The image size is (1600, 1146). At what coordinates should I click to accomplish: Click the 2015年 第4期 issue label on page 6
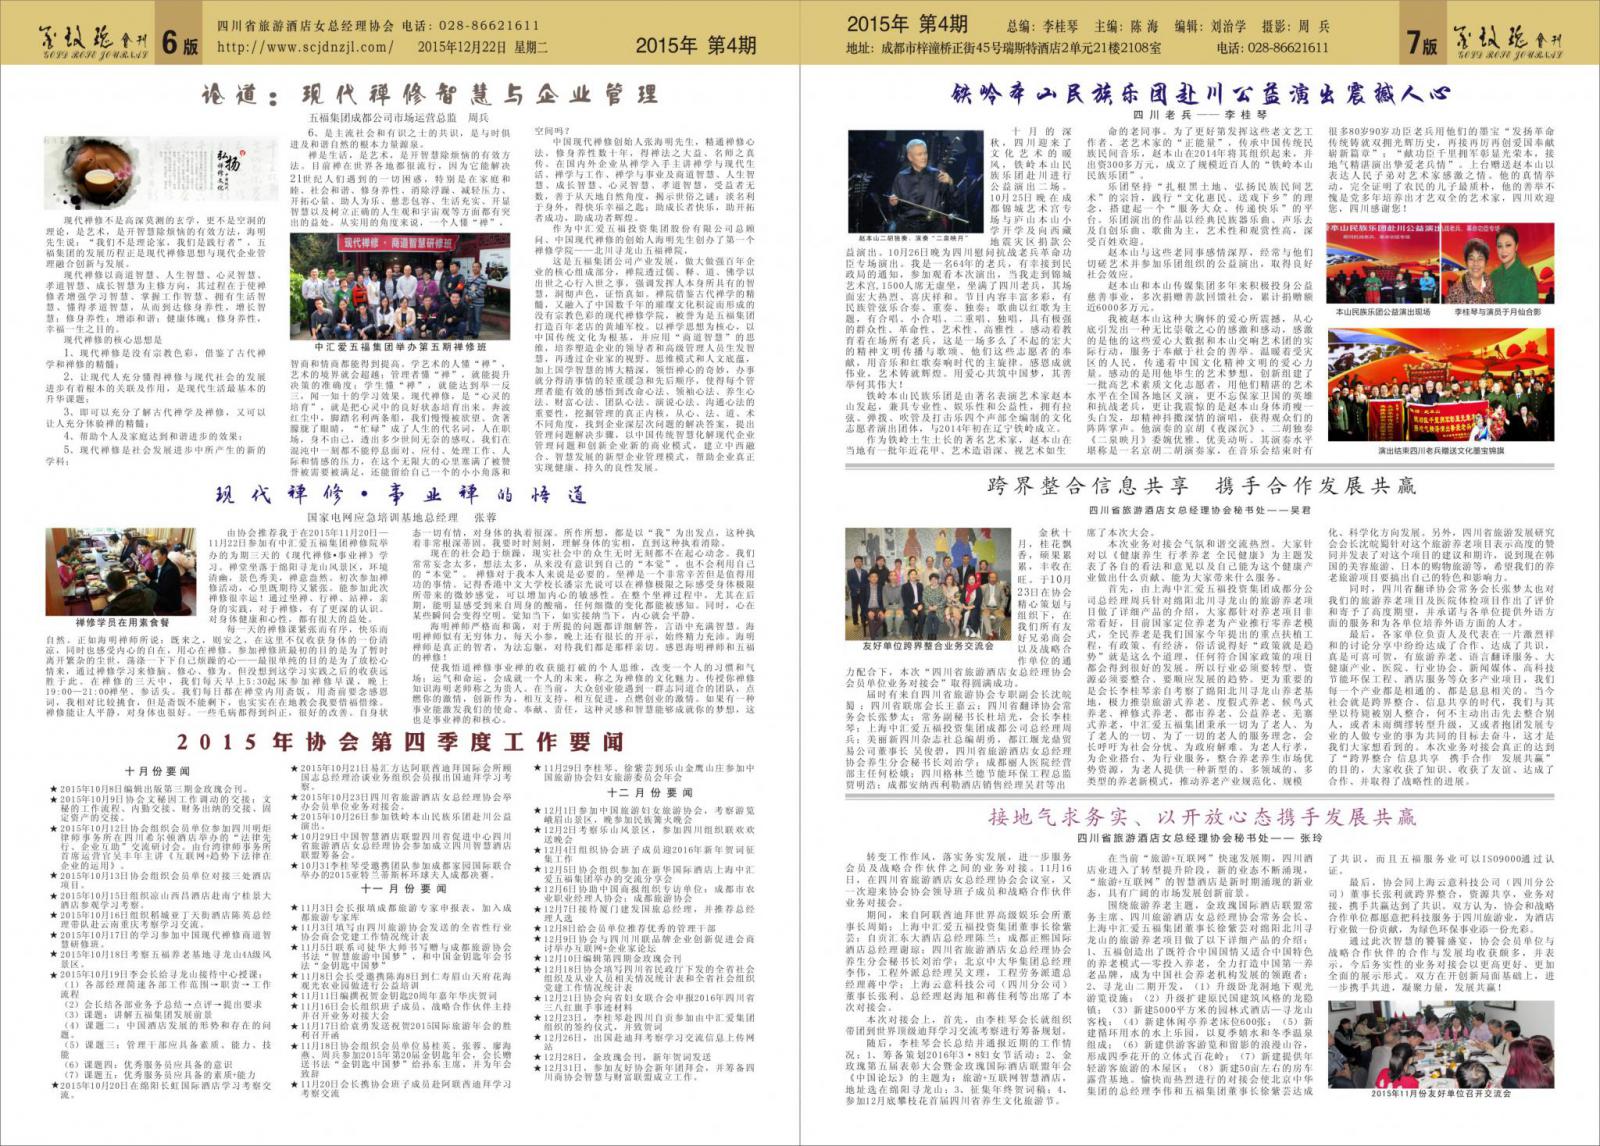click(695, 44)
